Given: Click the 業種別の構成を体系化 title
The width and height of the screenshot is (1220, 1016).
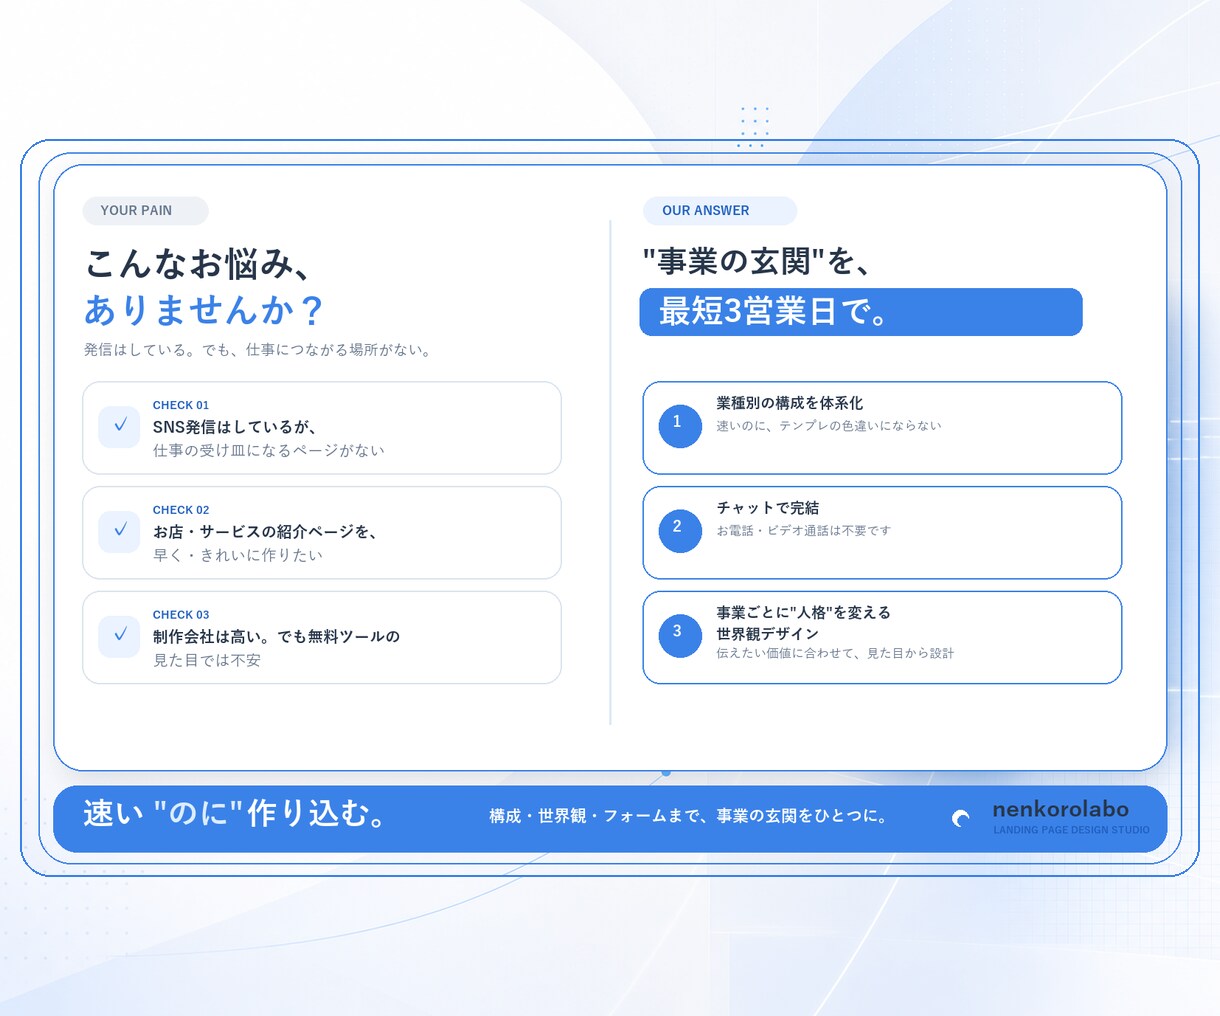Looking at the screenshot, I should click(790, 403).
